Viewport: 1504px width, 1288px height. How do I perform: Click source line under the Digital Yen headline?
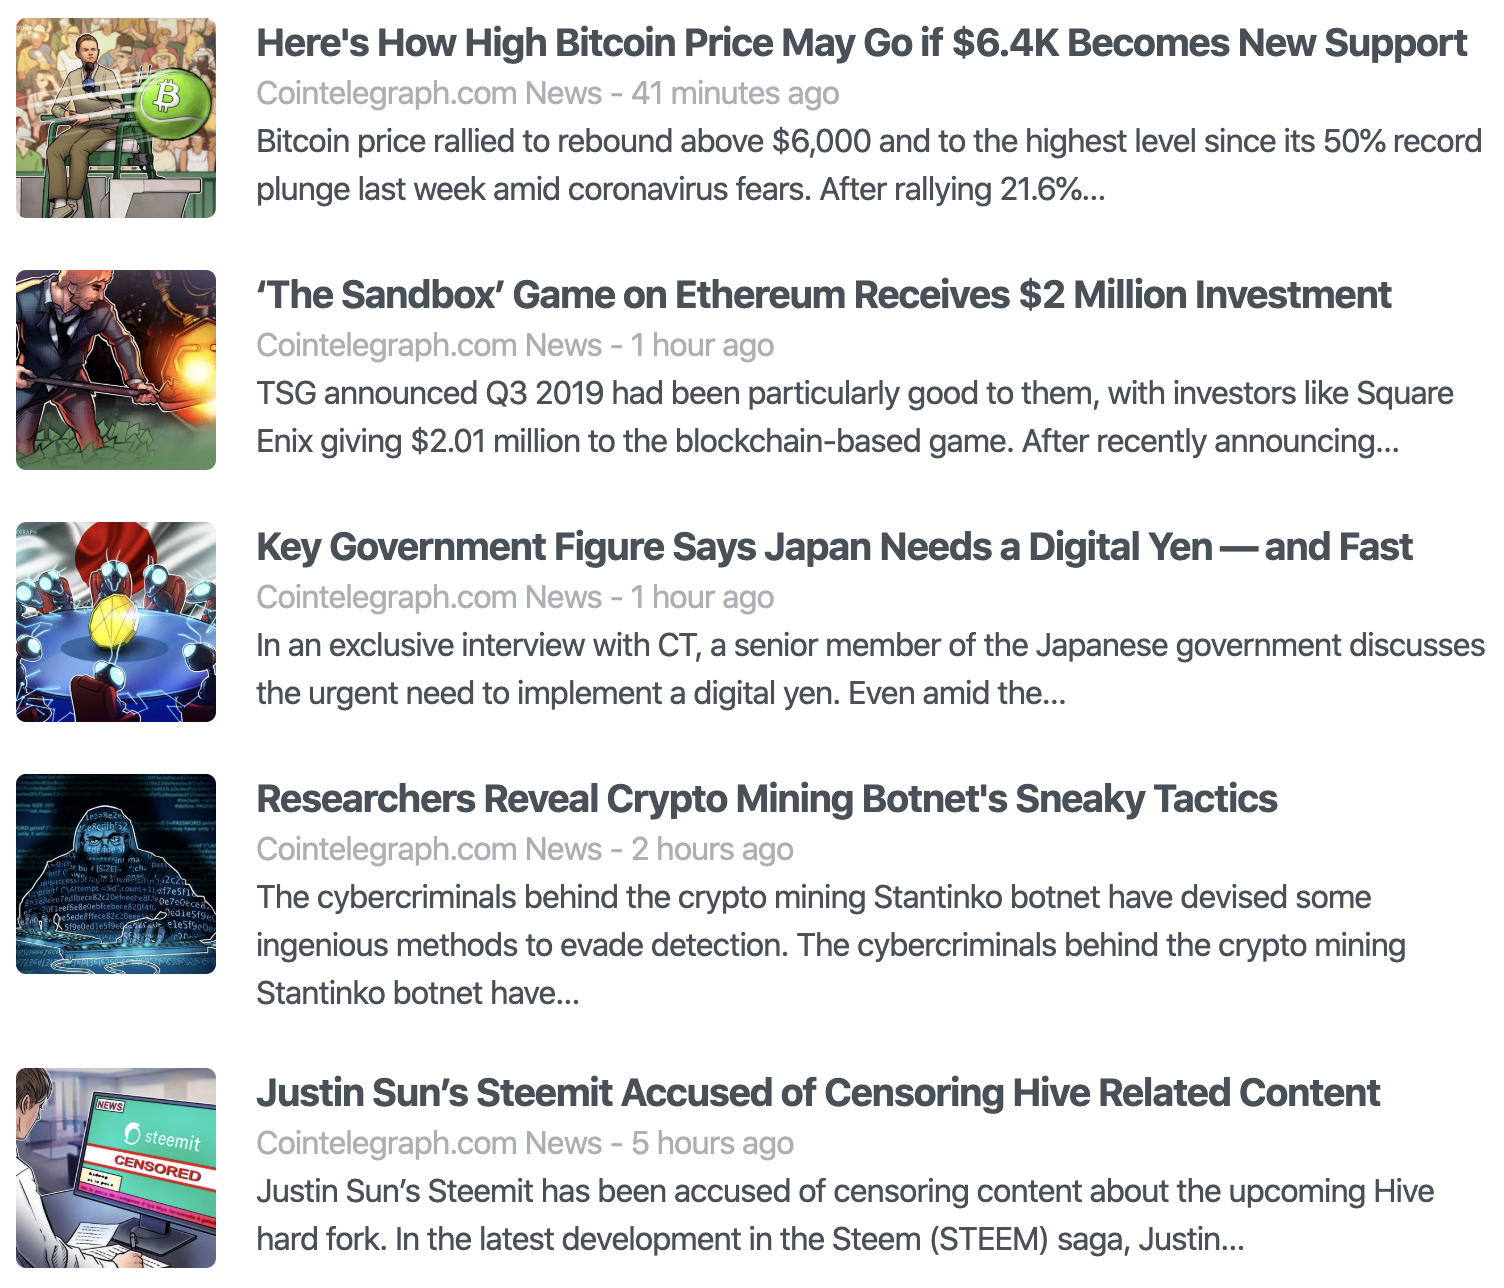pyautogui.click(x=515, y=598)
